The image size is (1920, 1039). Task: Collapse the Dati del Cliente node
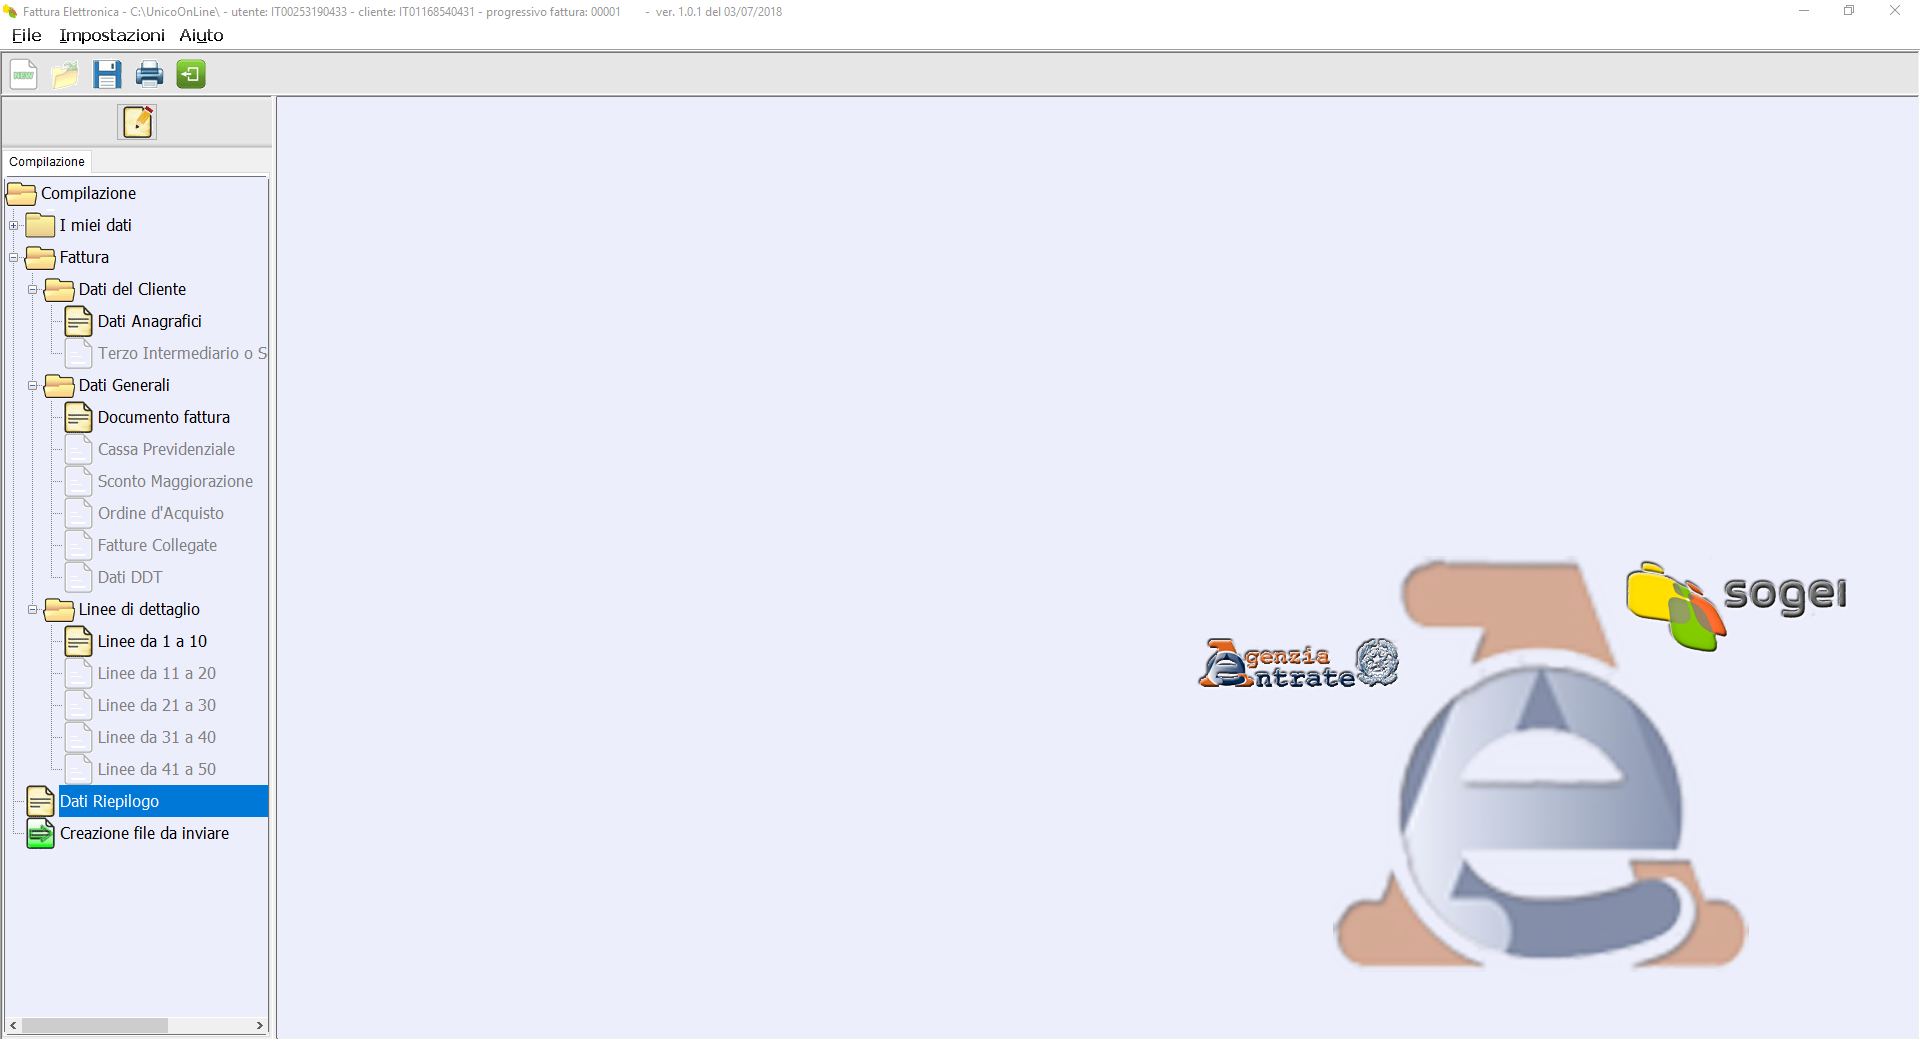pos(33,290)
